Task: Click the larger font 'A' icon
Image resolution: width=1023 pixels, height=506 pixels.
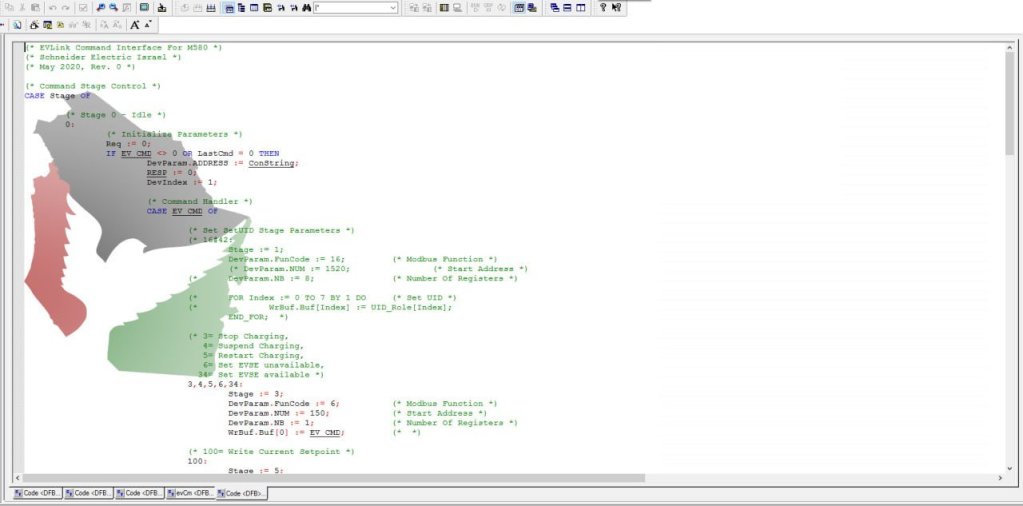Action: (x=134, y=25)
